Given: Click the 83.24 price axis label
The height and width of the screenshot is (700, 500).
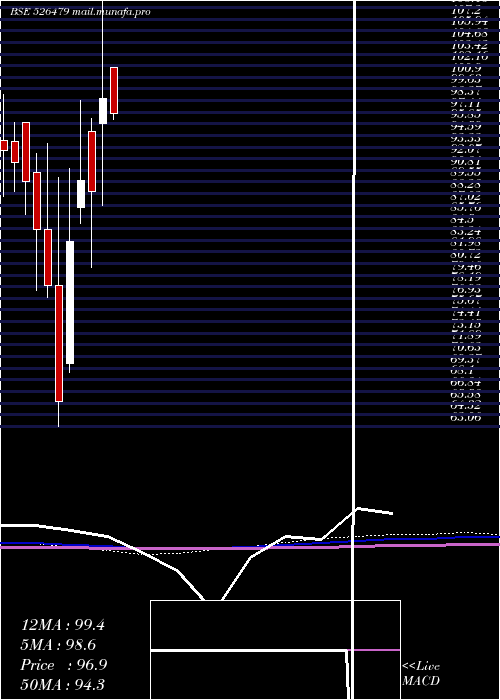Looking at the screenshot, I should (466, 232).
